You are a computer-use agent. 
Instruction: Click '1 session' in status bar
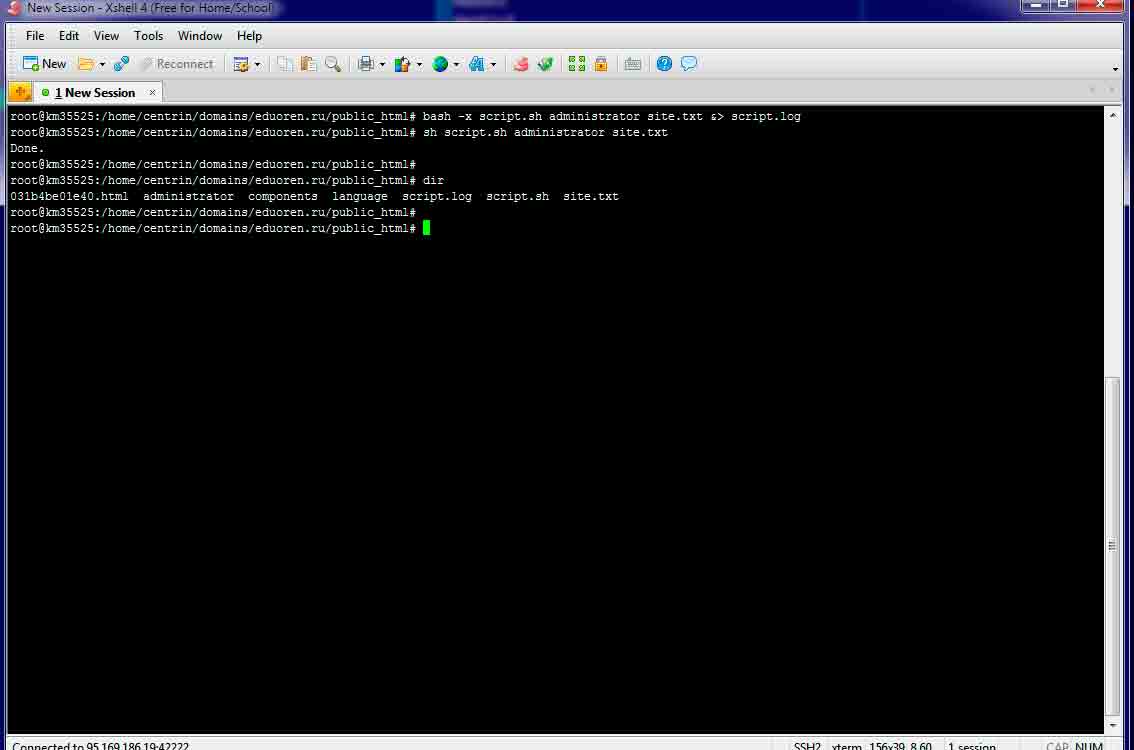coord(971,746)
